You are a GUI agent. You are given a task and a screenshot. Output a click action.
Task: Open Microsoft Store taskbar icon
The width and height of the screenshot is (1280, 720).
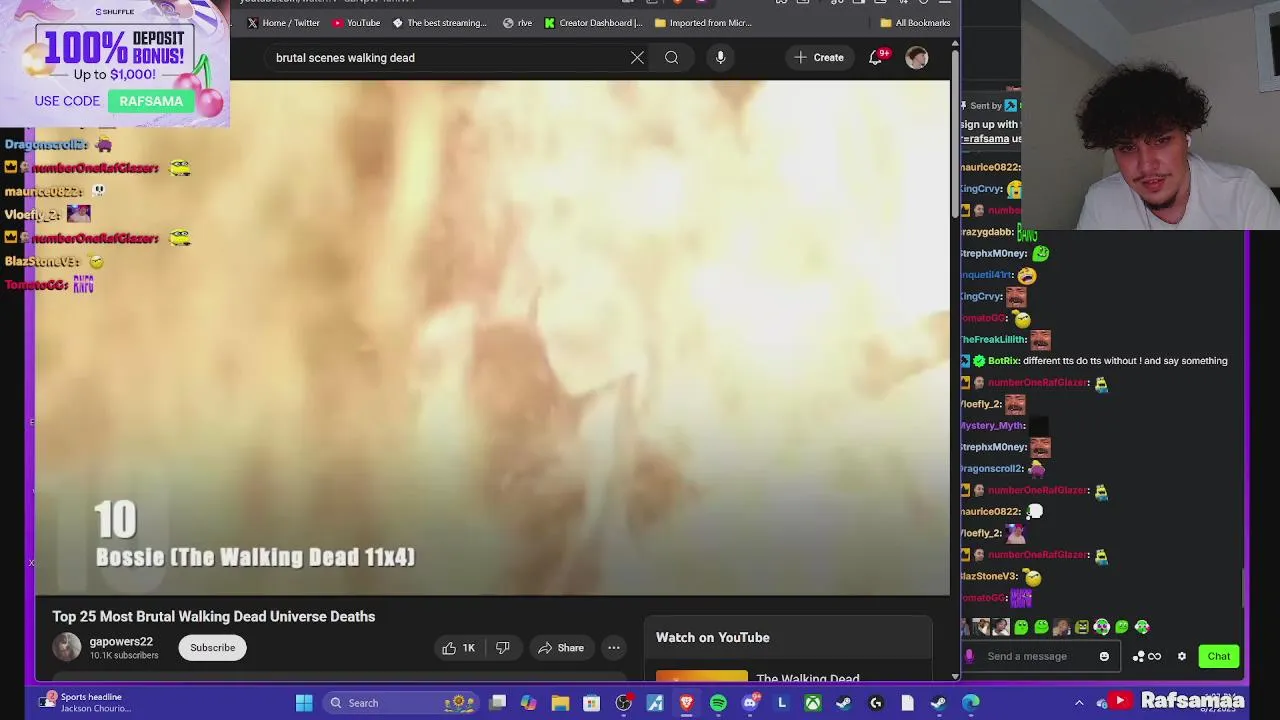[592, 703]
